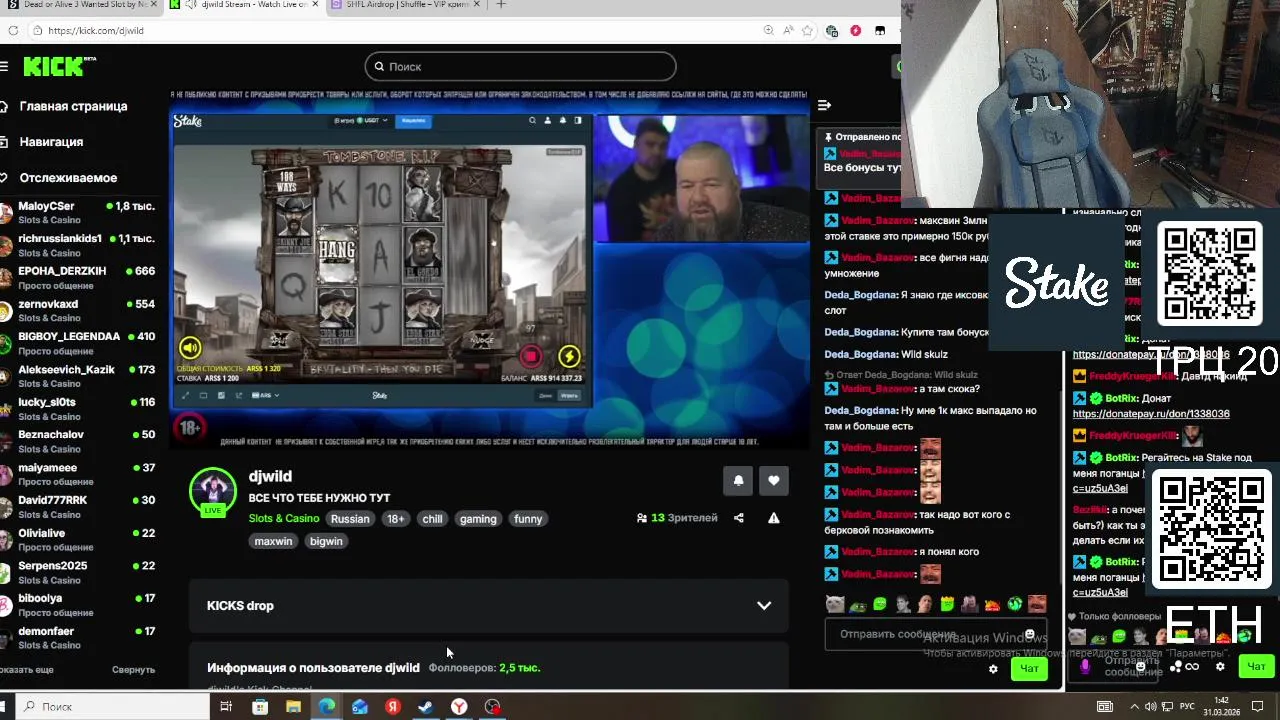1280x720 pixels.
Task: Click Свернуть to collapse followed list
Action: (x=133, y=670)
